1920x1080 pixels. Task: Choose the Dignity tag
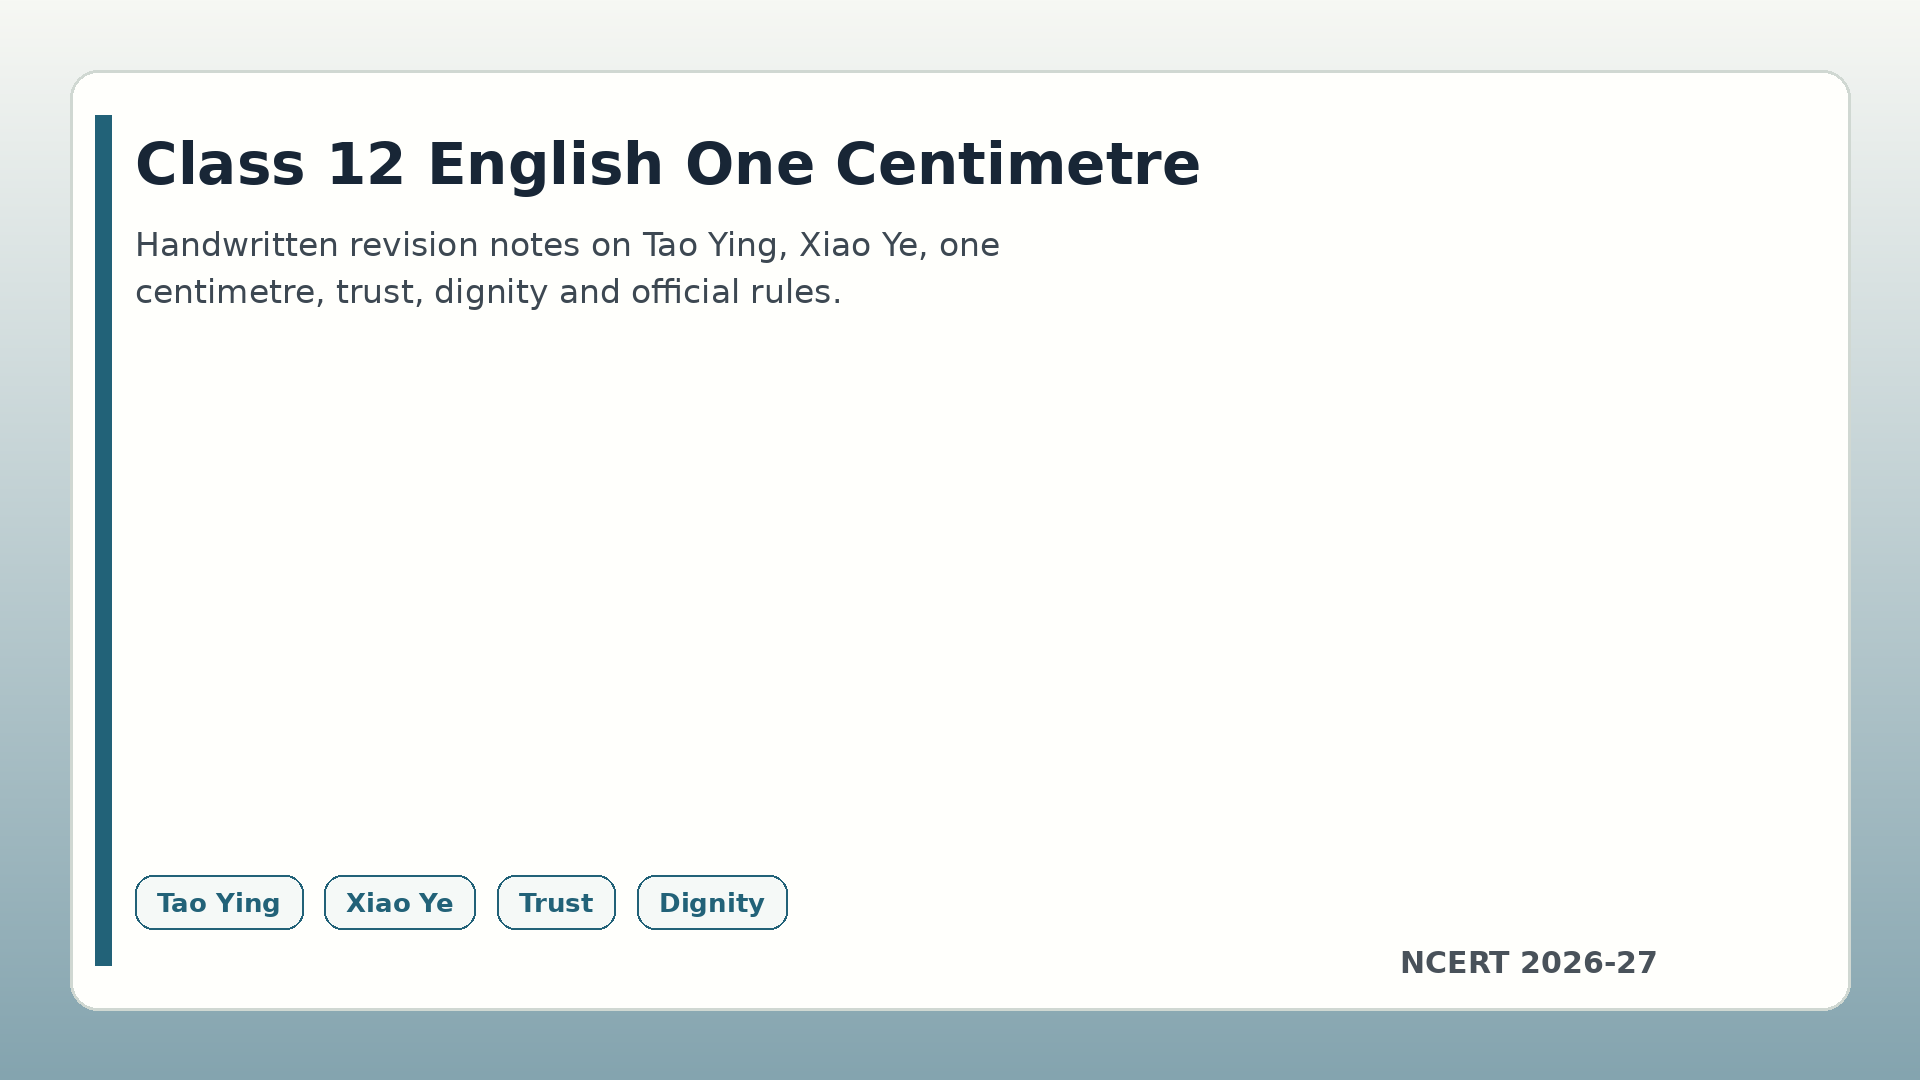pyautogui.click(x=712, y=903)
